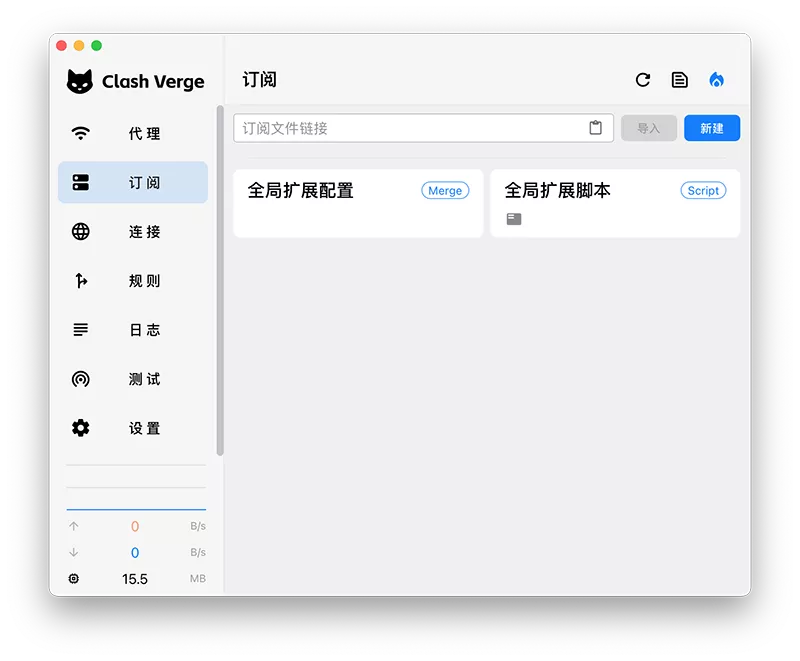Screen dimensions: 800x661
Task: Click the download arrow traffic icon
Action: [x=73, y=552]
